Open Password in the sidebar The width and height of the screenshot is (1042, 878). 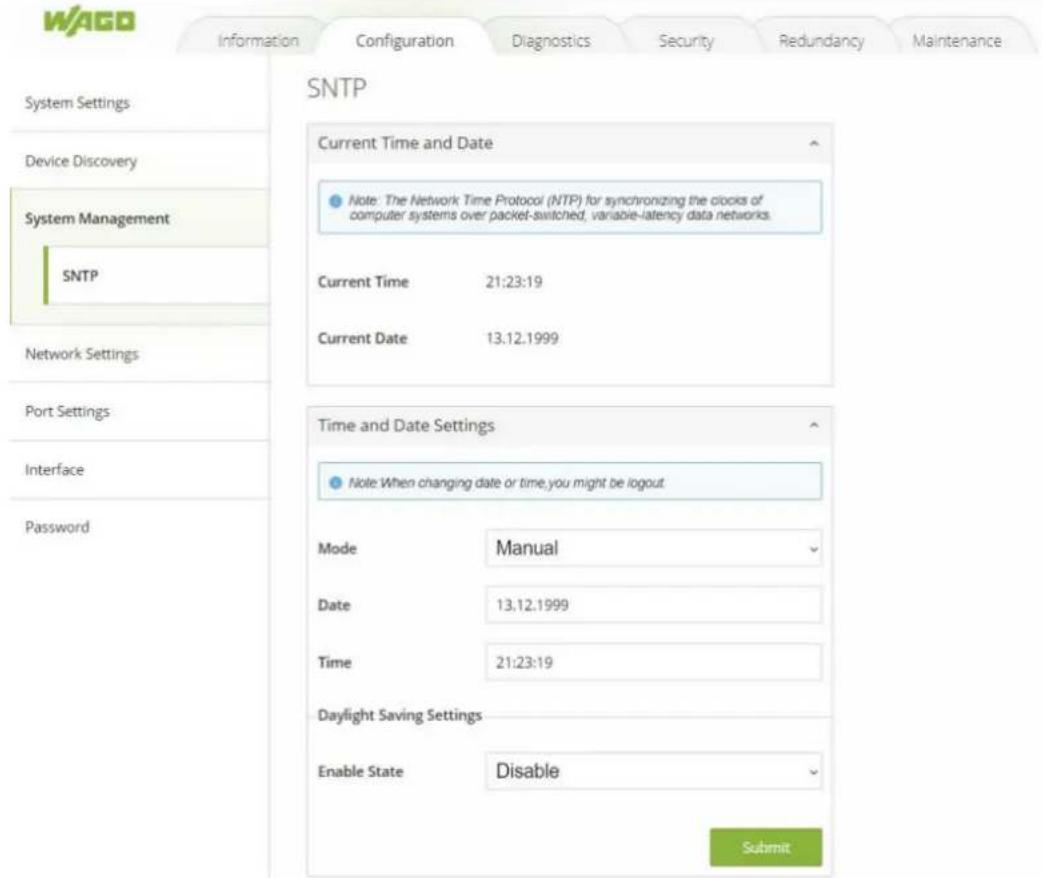tap(140, 527)
